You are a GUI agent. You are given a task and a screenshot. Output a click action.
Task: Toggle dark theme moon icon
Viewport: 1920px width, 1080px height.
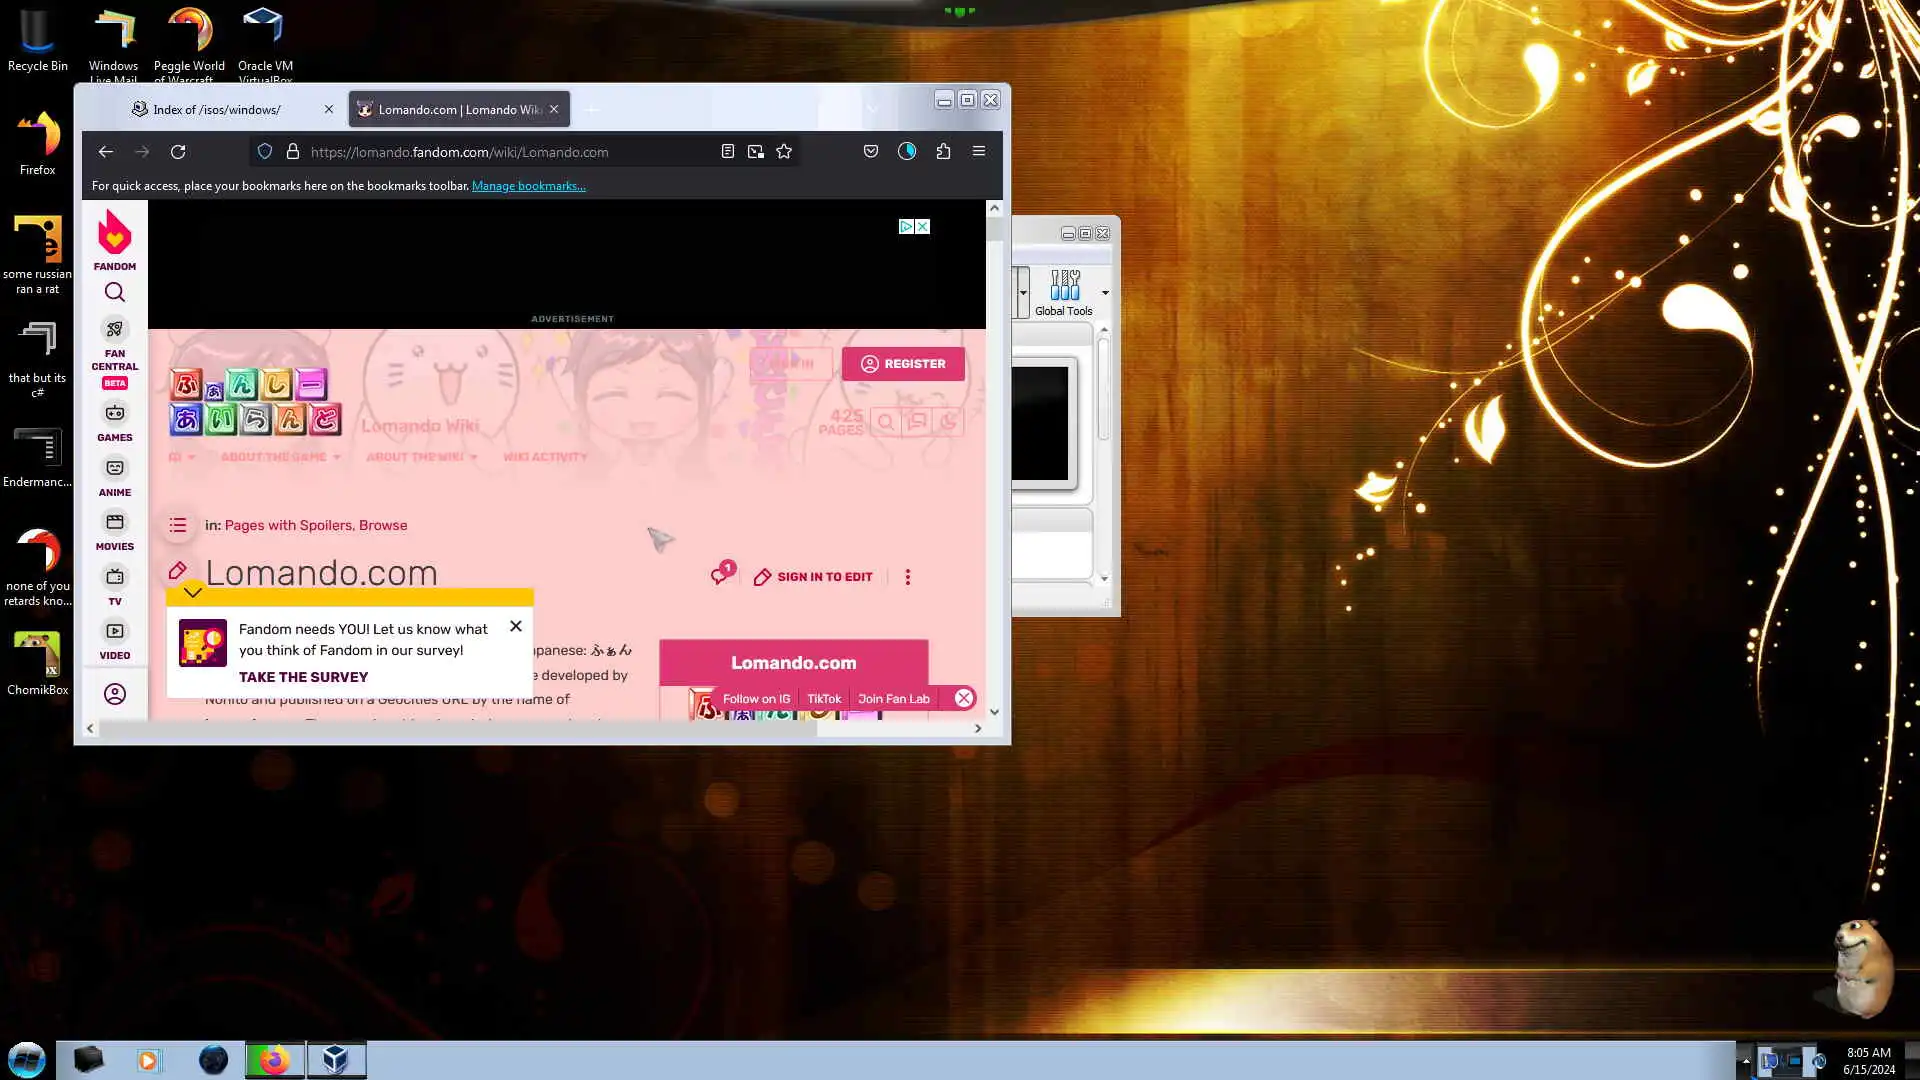(948, 422)
